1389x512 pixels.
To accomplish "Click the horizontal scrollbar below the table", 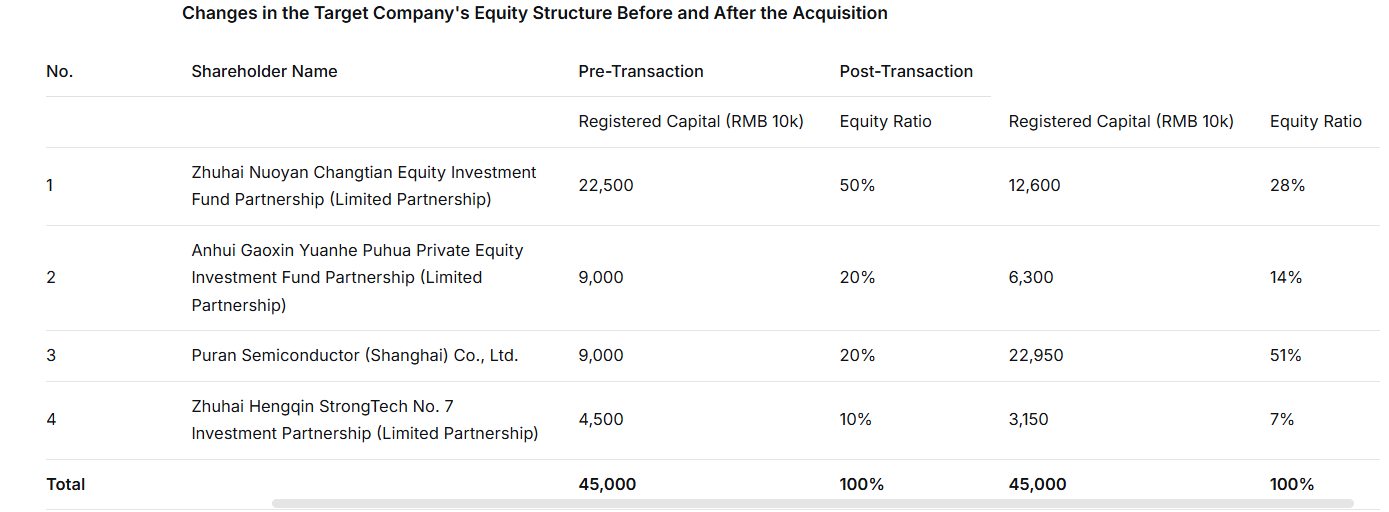I will [812, 503].
